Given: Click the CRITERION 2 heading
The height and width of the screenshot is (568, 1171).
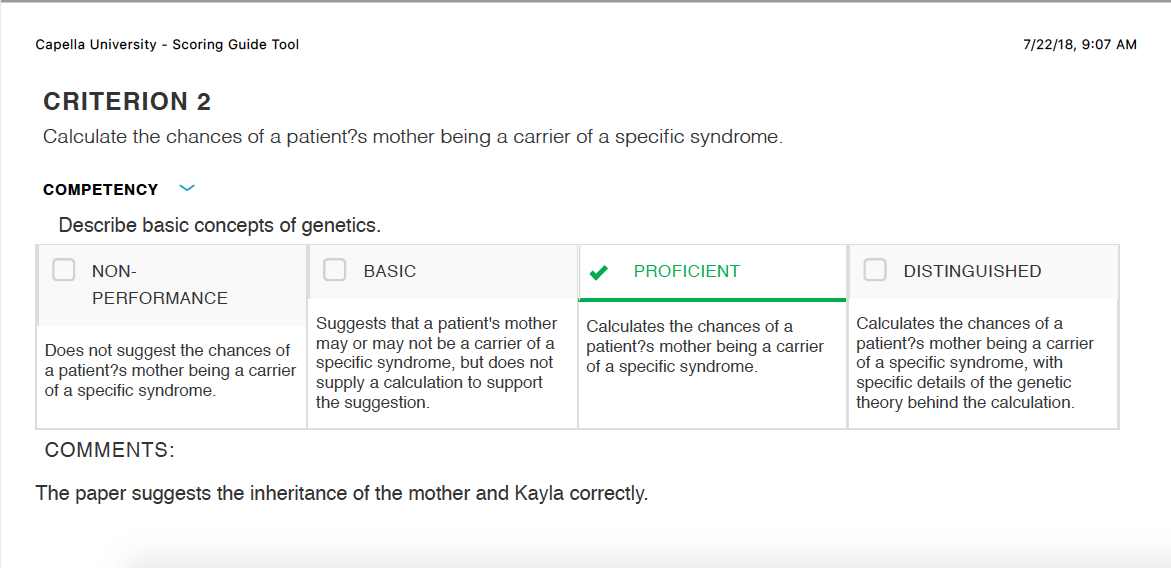Looking at the screenshot, I should click(x=127, y=102).
